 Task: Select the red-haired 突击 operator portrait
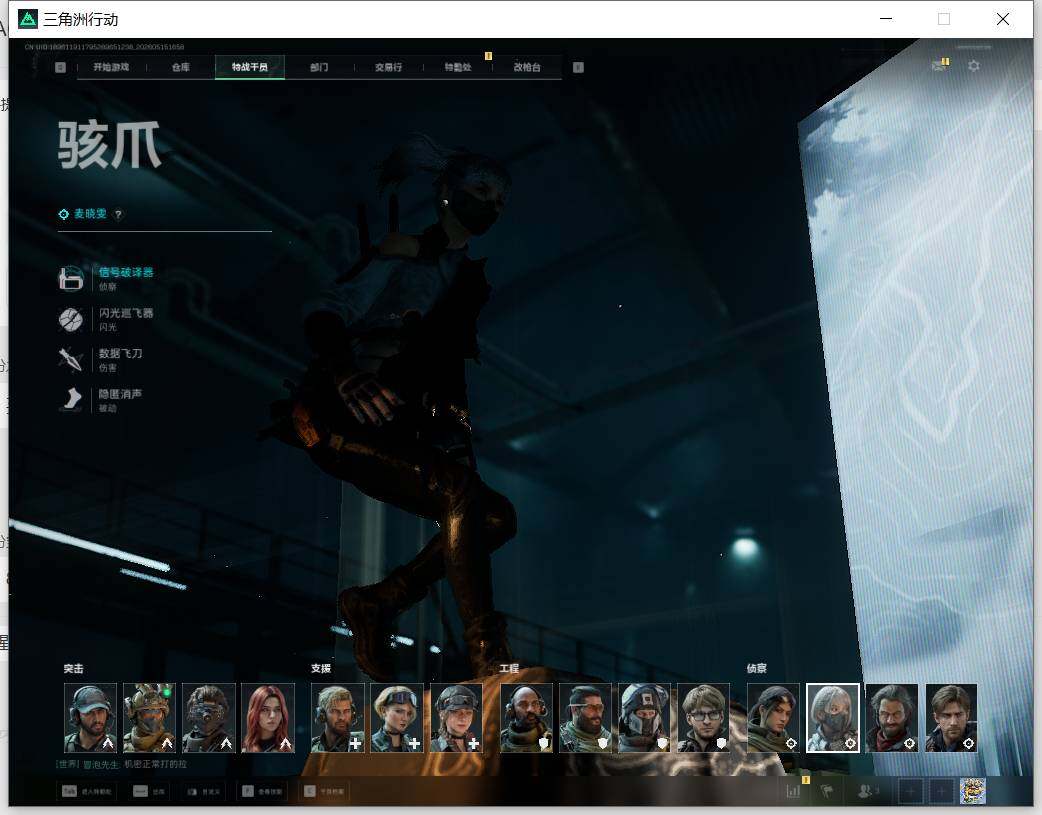pos(268,718)
